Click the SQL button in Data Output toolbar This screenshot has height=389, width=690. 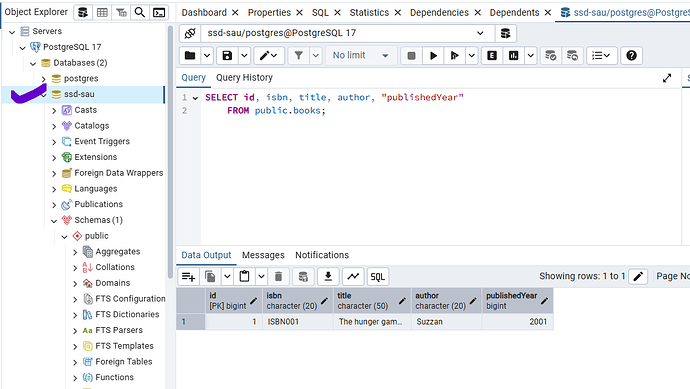[x=378, y=276]
